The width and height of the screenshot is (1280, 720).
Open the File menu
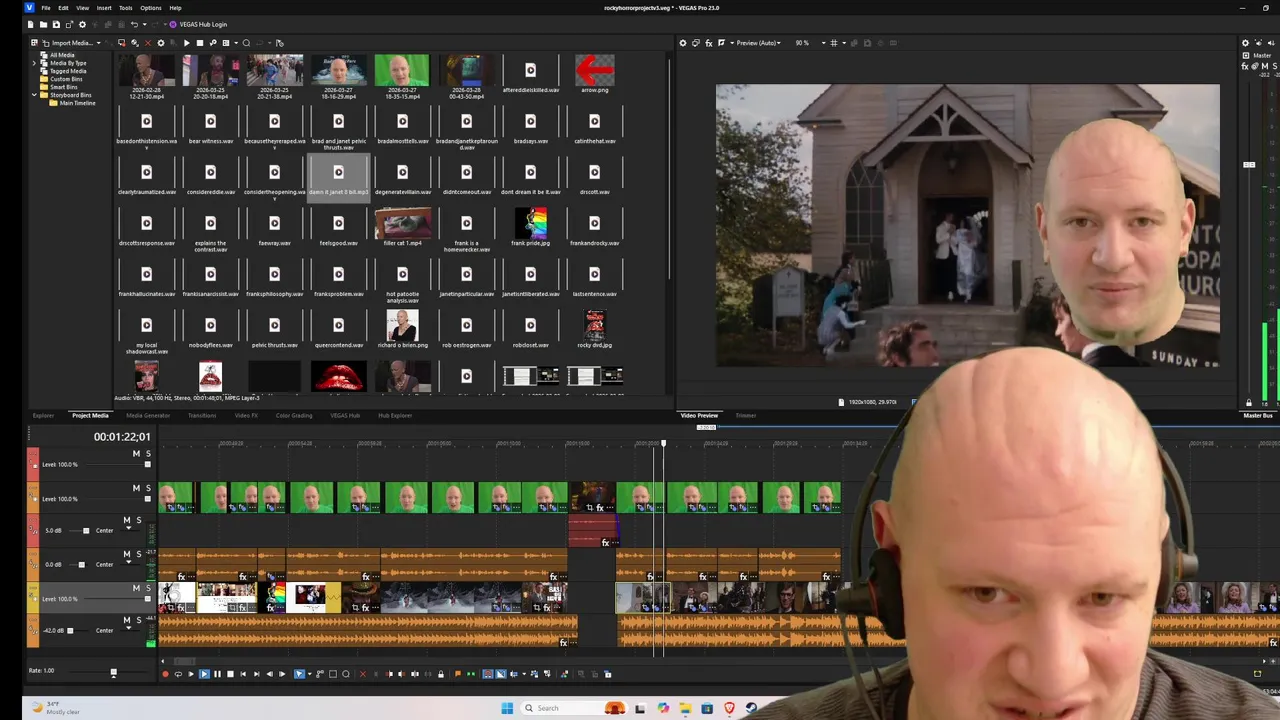click(46, 8)
